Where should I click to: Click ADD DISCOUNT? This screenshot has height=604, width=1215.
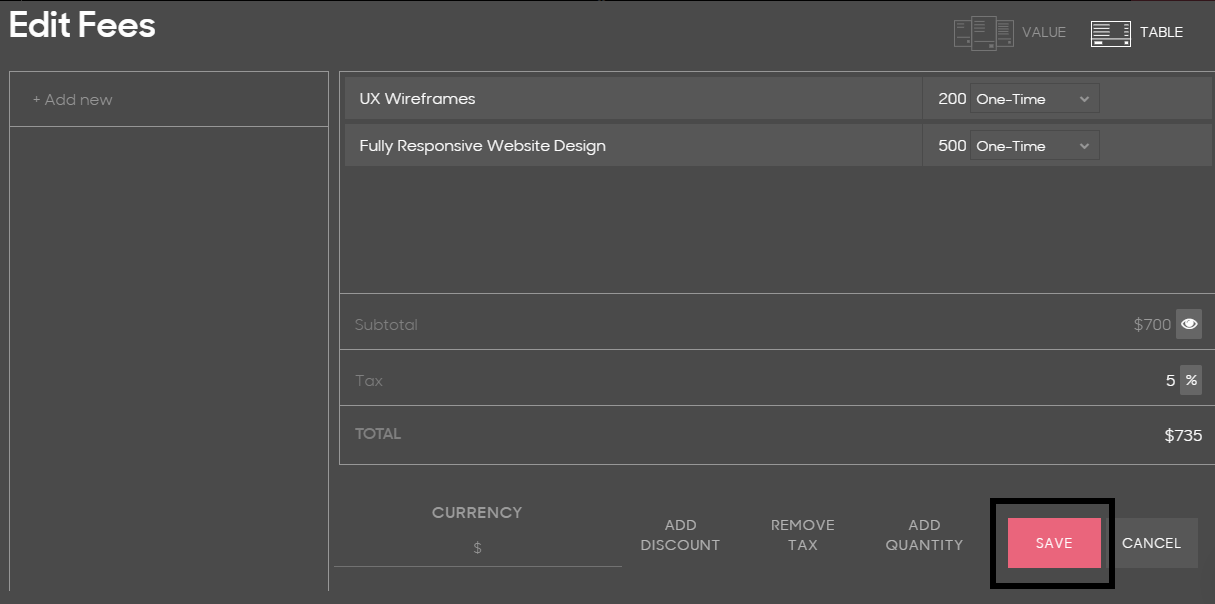[x=680, y=535]
